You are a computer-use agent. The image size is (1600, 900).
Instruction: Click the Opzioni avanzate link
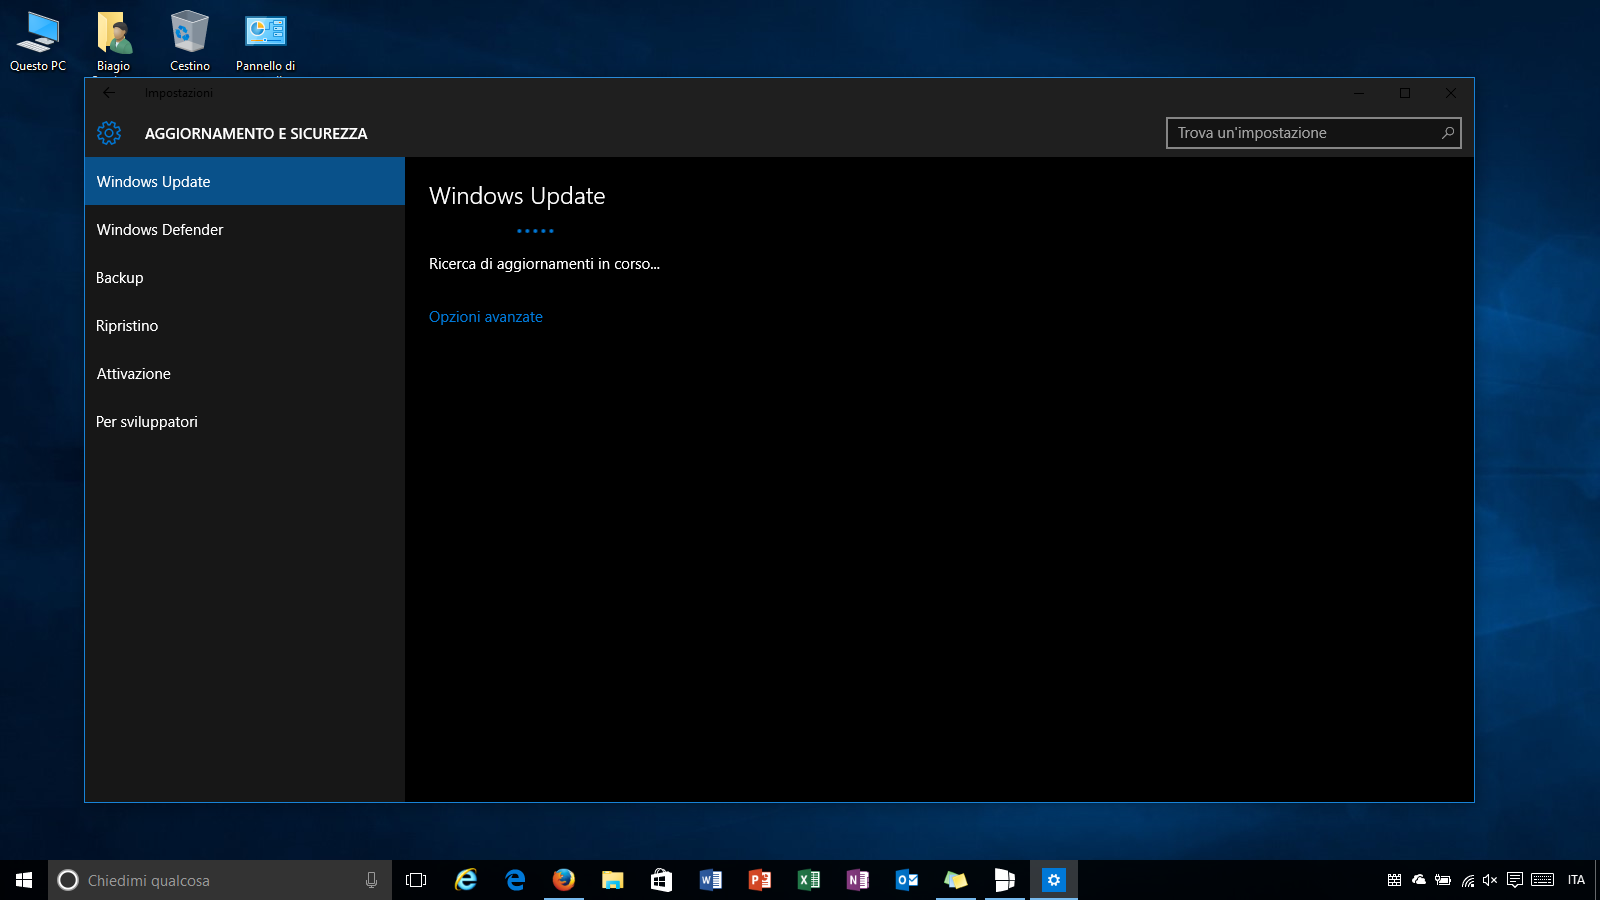(x=486, y=317)
